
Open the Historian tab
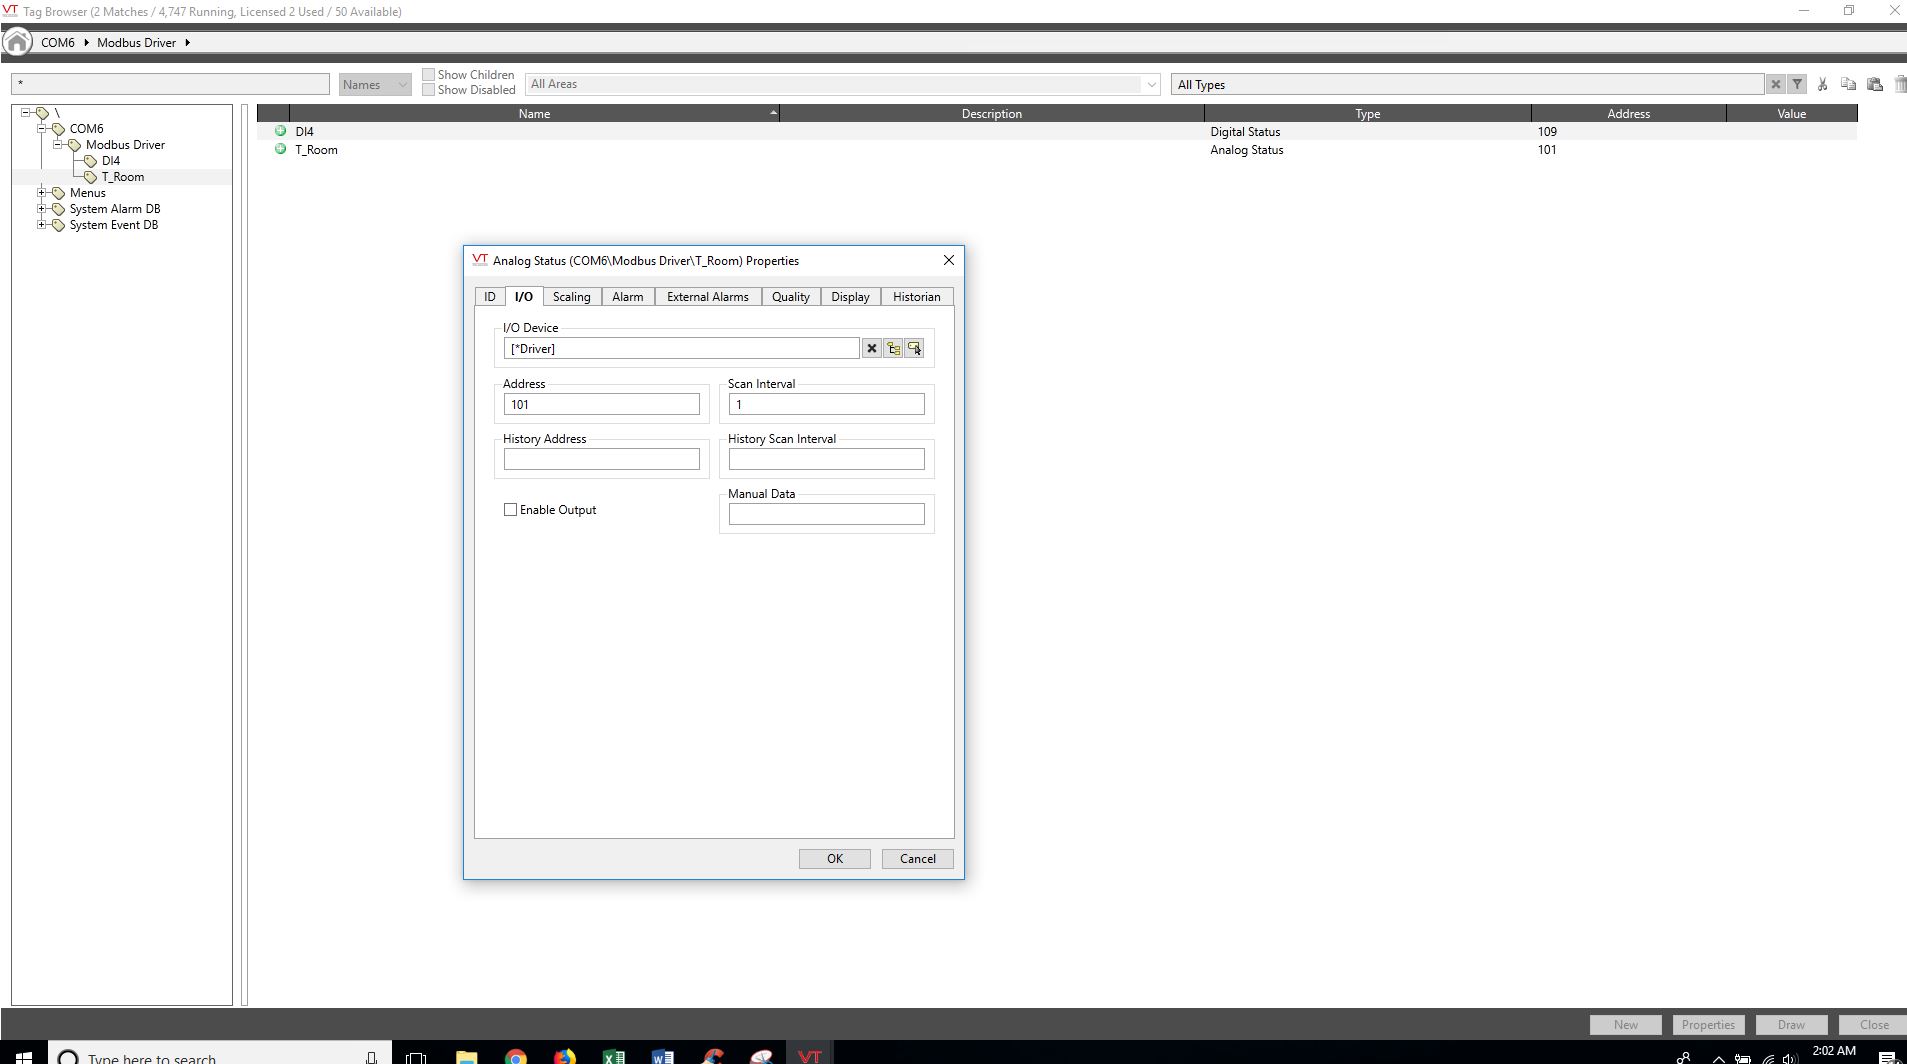click(x=917, y=297)
